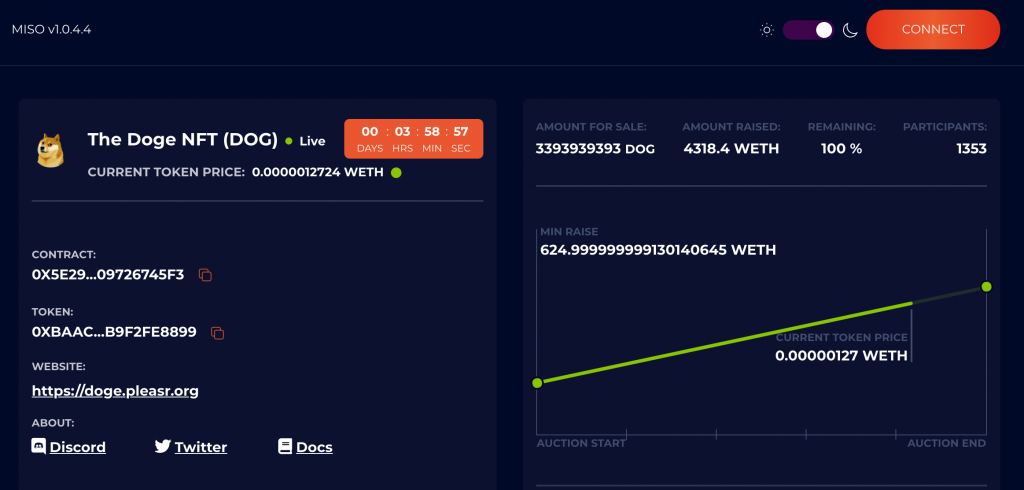Toggle the light/dark theme switch

808,30
